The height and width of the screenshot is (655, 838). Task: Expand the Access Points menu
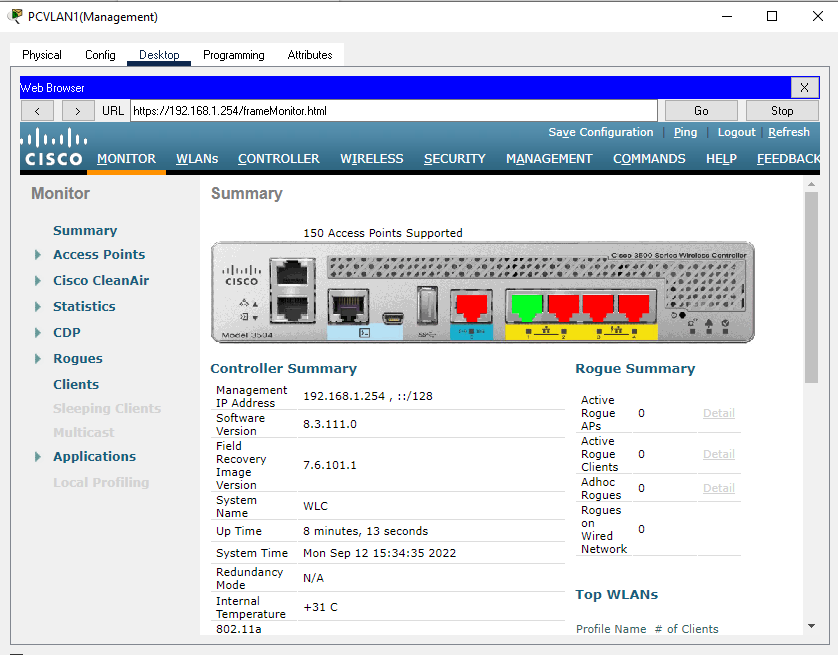(x=37, y=255)
